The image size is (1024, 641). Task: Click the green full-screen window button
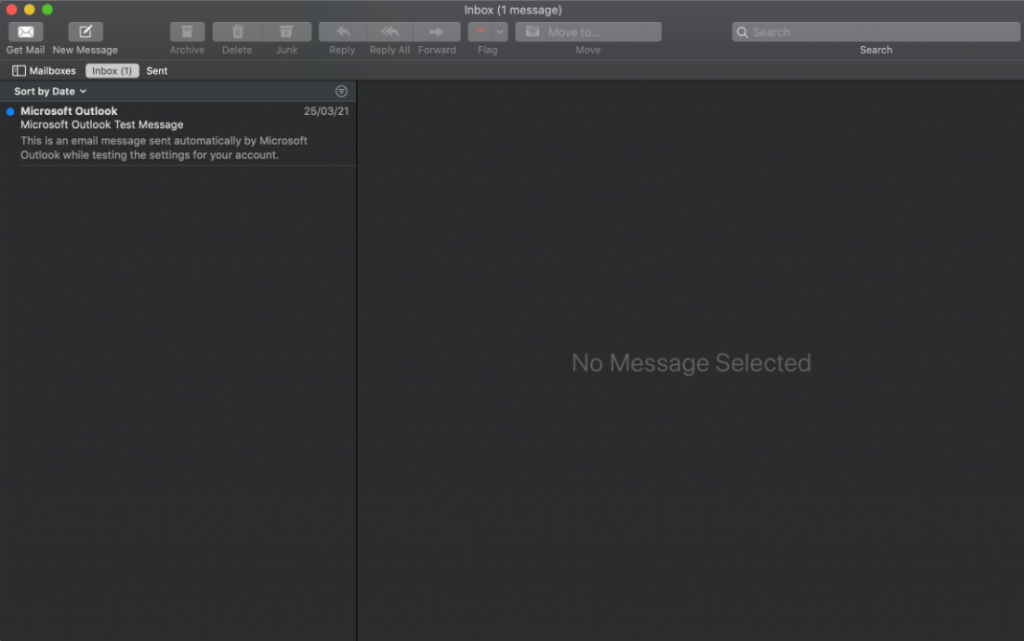click(47, 9)
